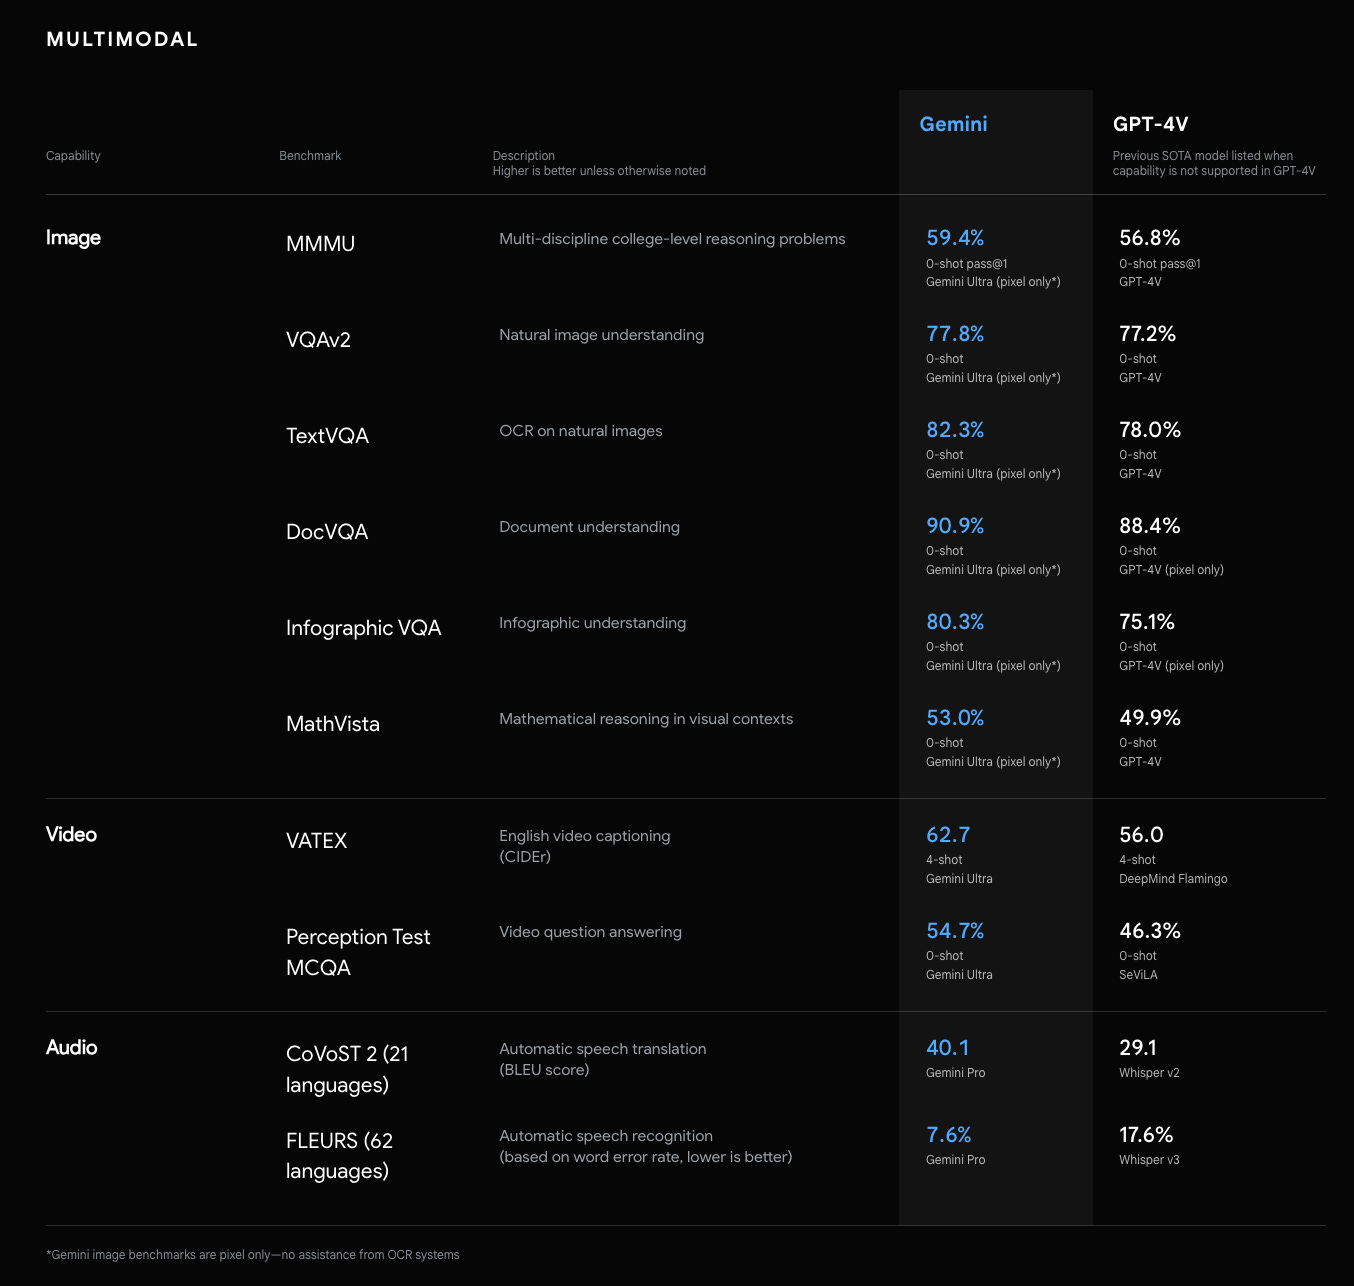Click the Image capability label
The height and width of the screenshot is (1286, 1354).
click(73, 238)
